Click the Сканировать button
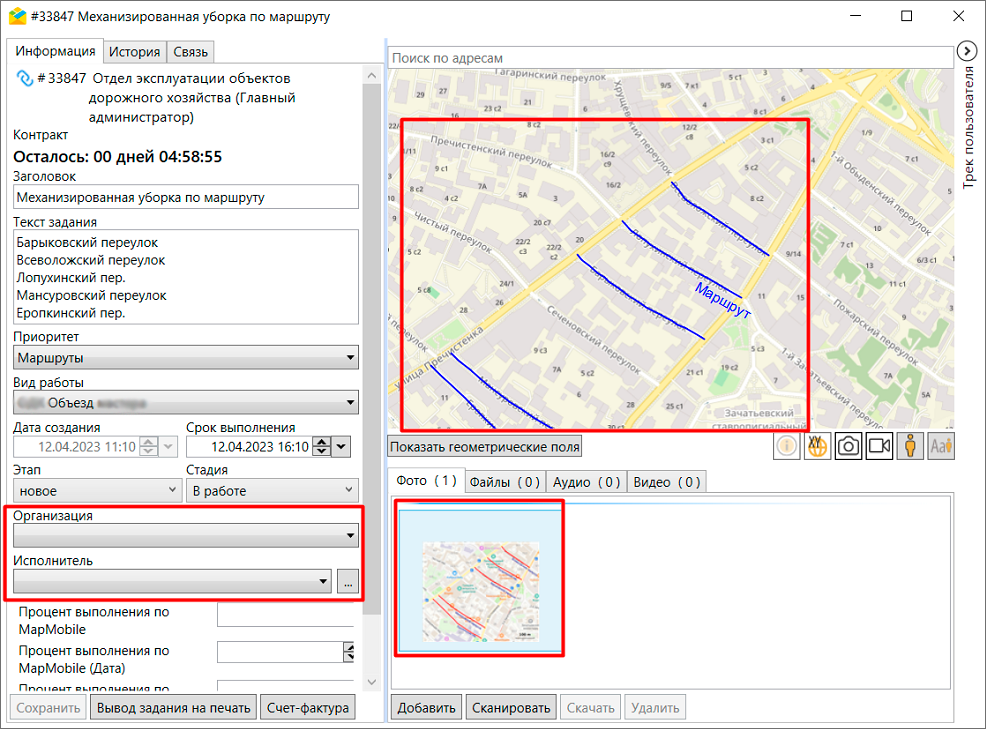Screen dimensions: 986x729 [510, 708]
